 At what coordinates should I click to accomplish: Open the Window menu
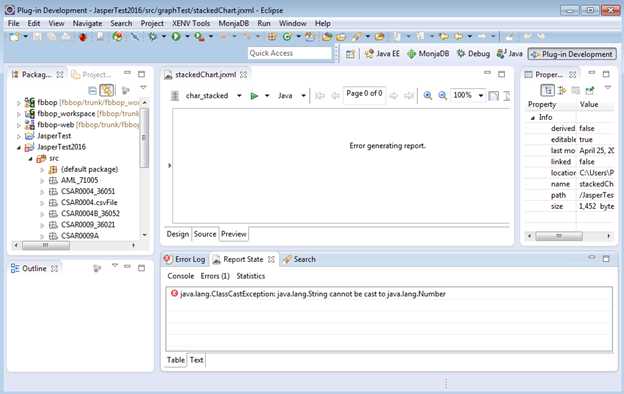tap(292, 23)
